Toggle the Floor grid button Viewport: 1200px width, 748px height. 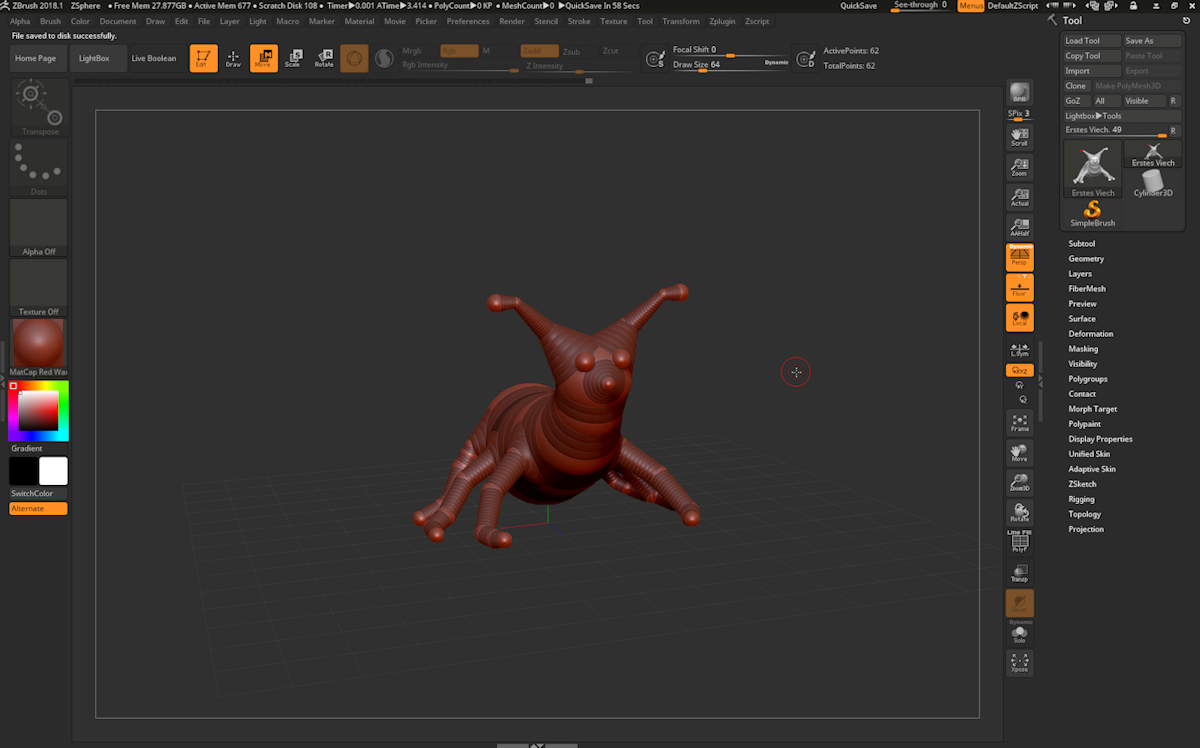click(1019, 288)
